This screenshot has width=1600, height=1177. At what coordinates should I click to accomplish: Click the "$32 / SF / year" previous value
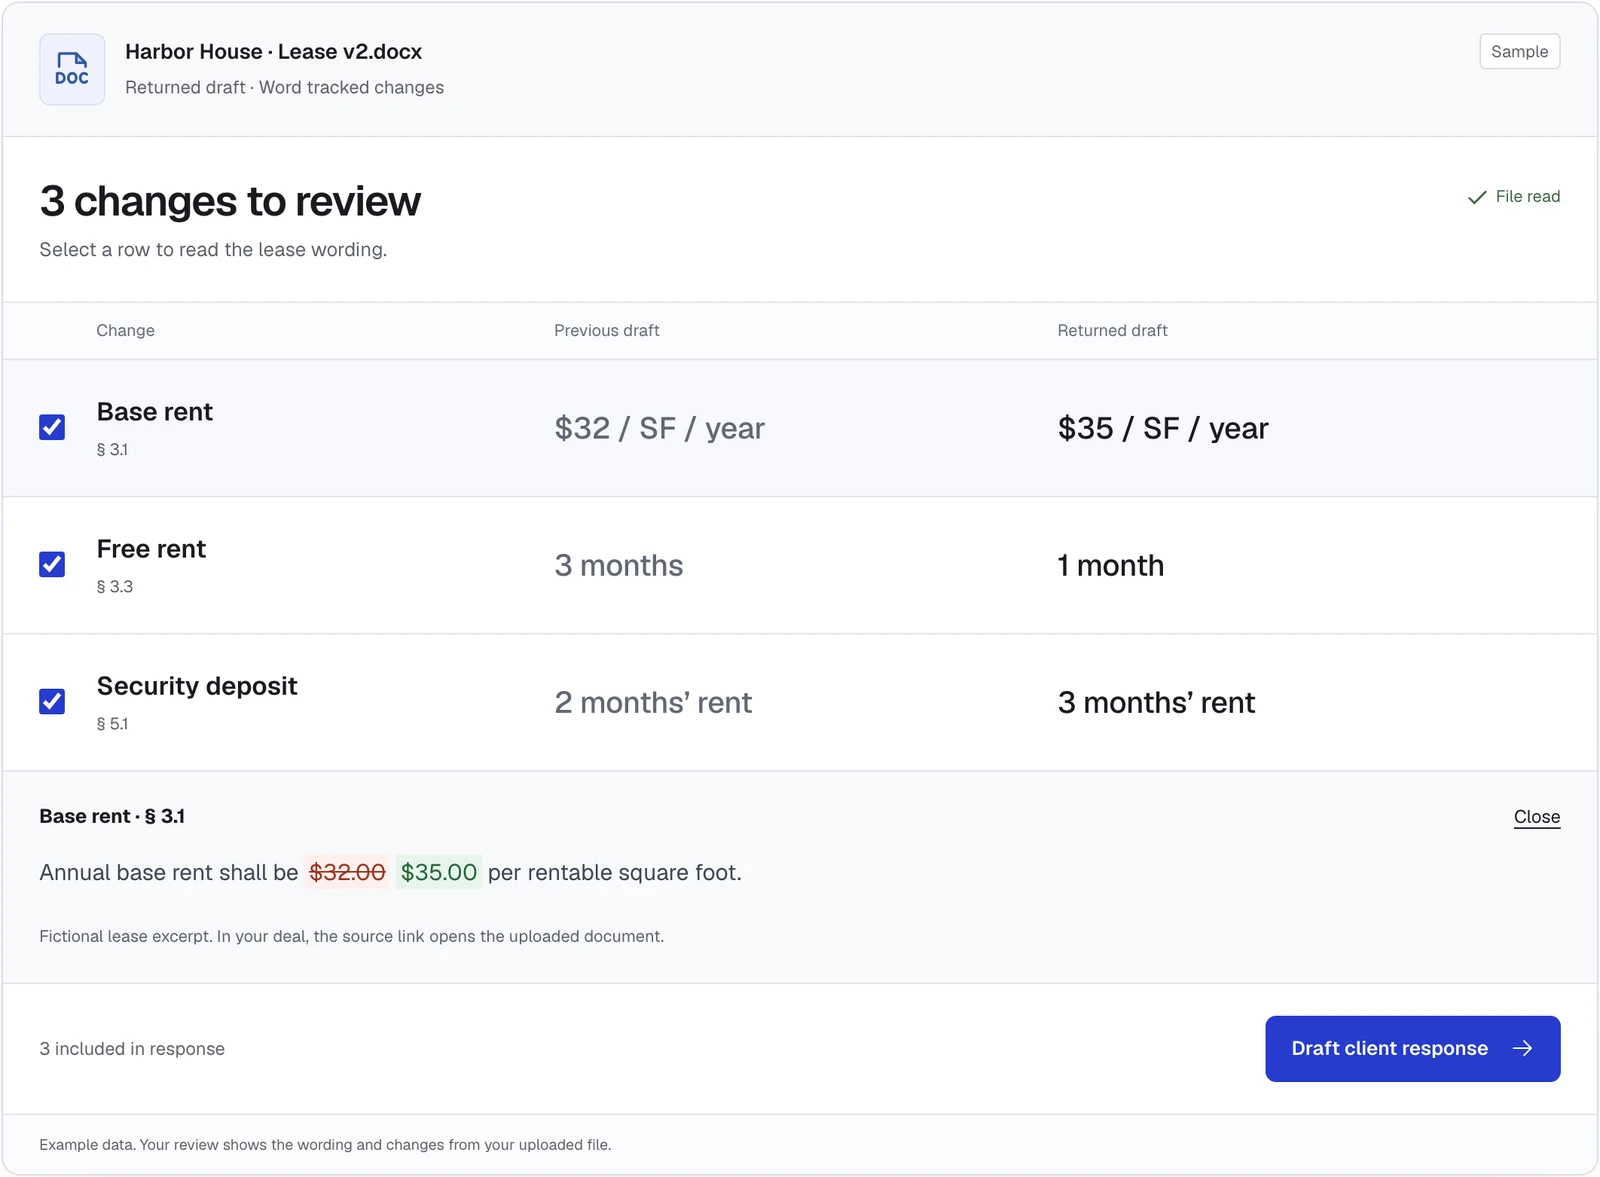coord(659,428)
